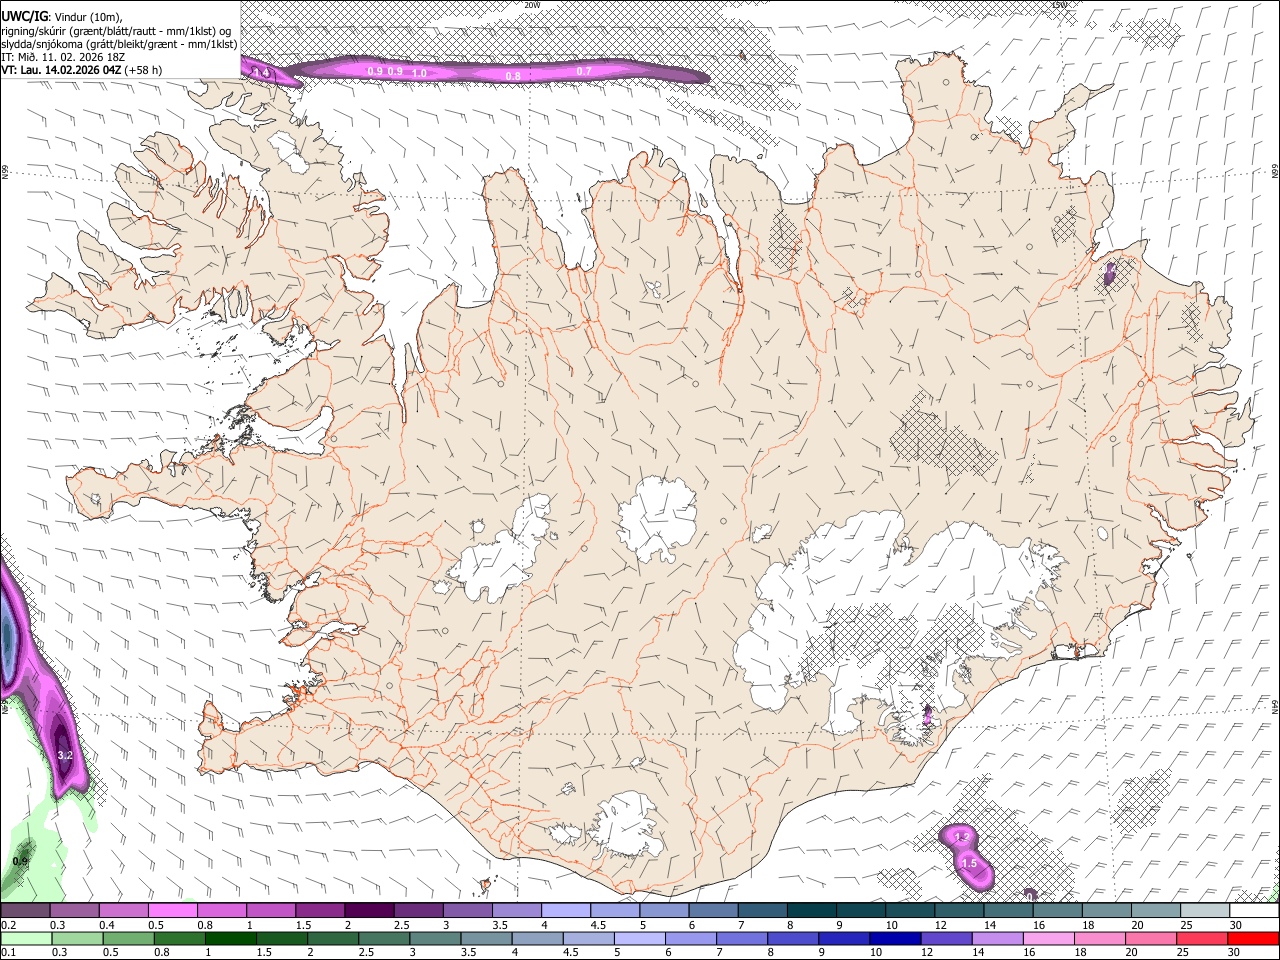Click the "2.5" label in the top legend row

(401, 925)
